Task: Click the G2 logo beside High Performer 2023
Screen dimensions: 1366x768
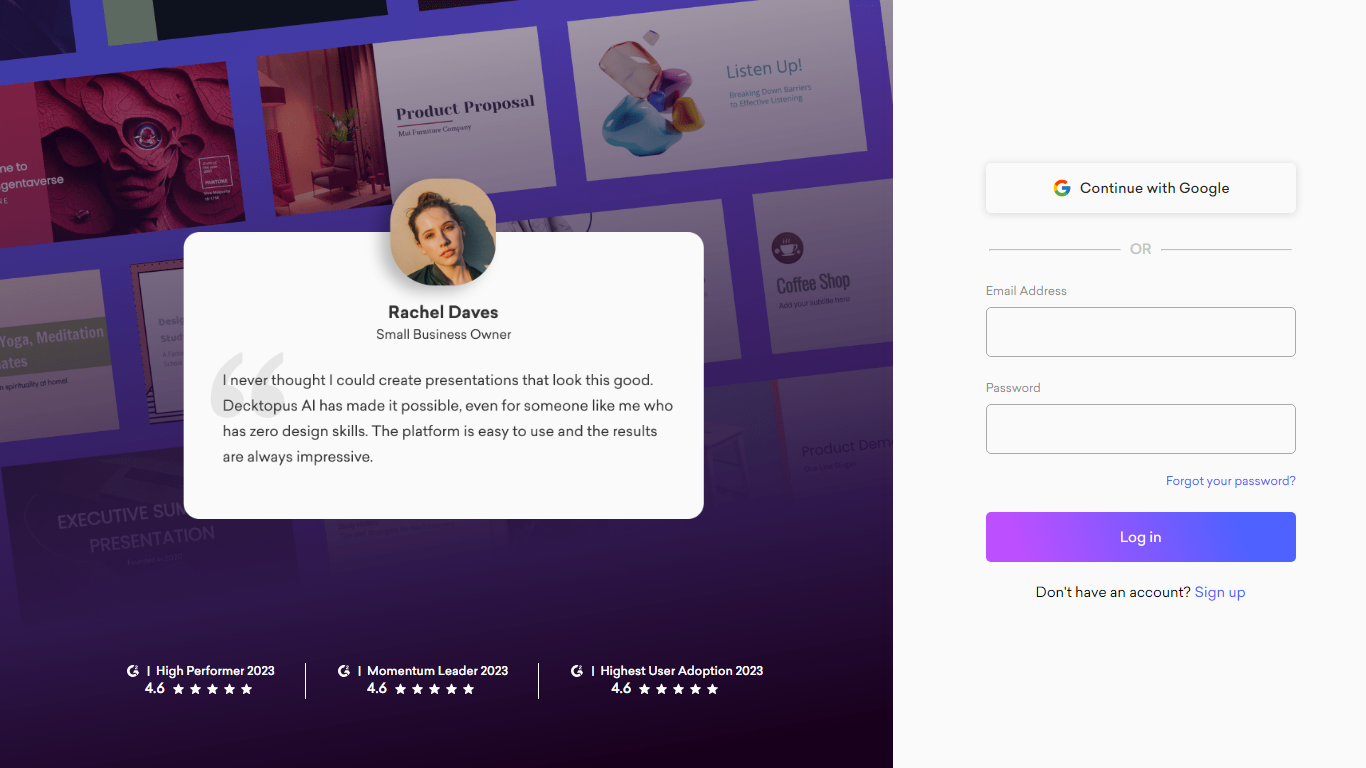Action: click(133, 671)
